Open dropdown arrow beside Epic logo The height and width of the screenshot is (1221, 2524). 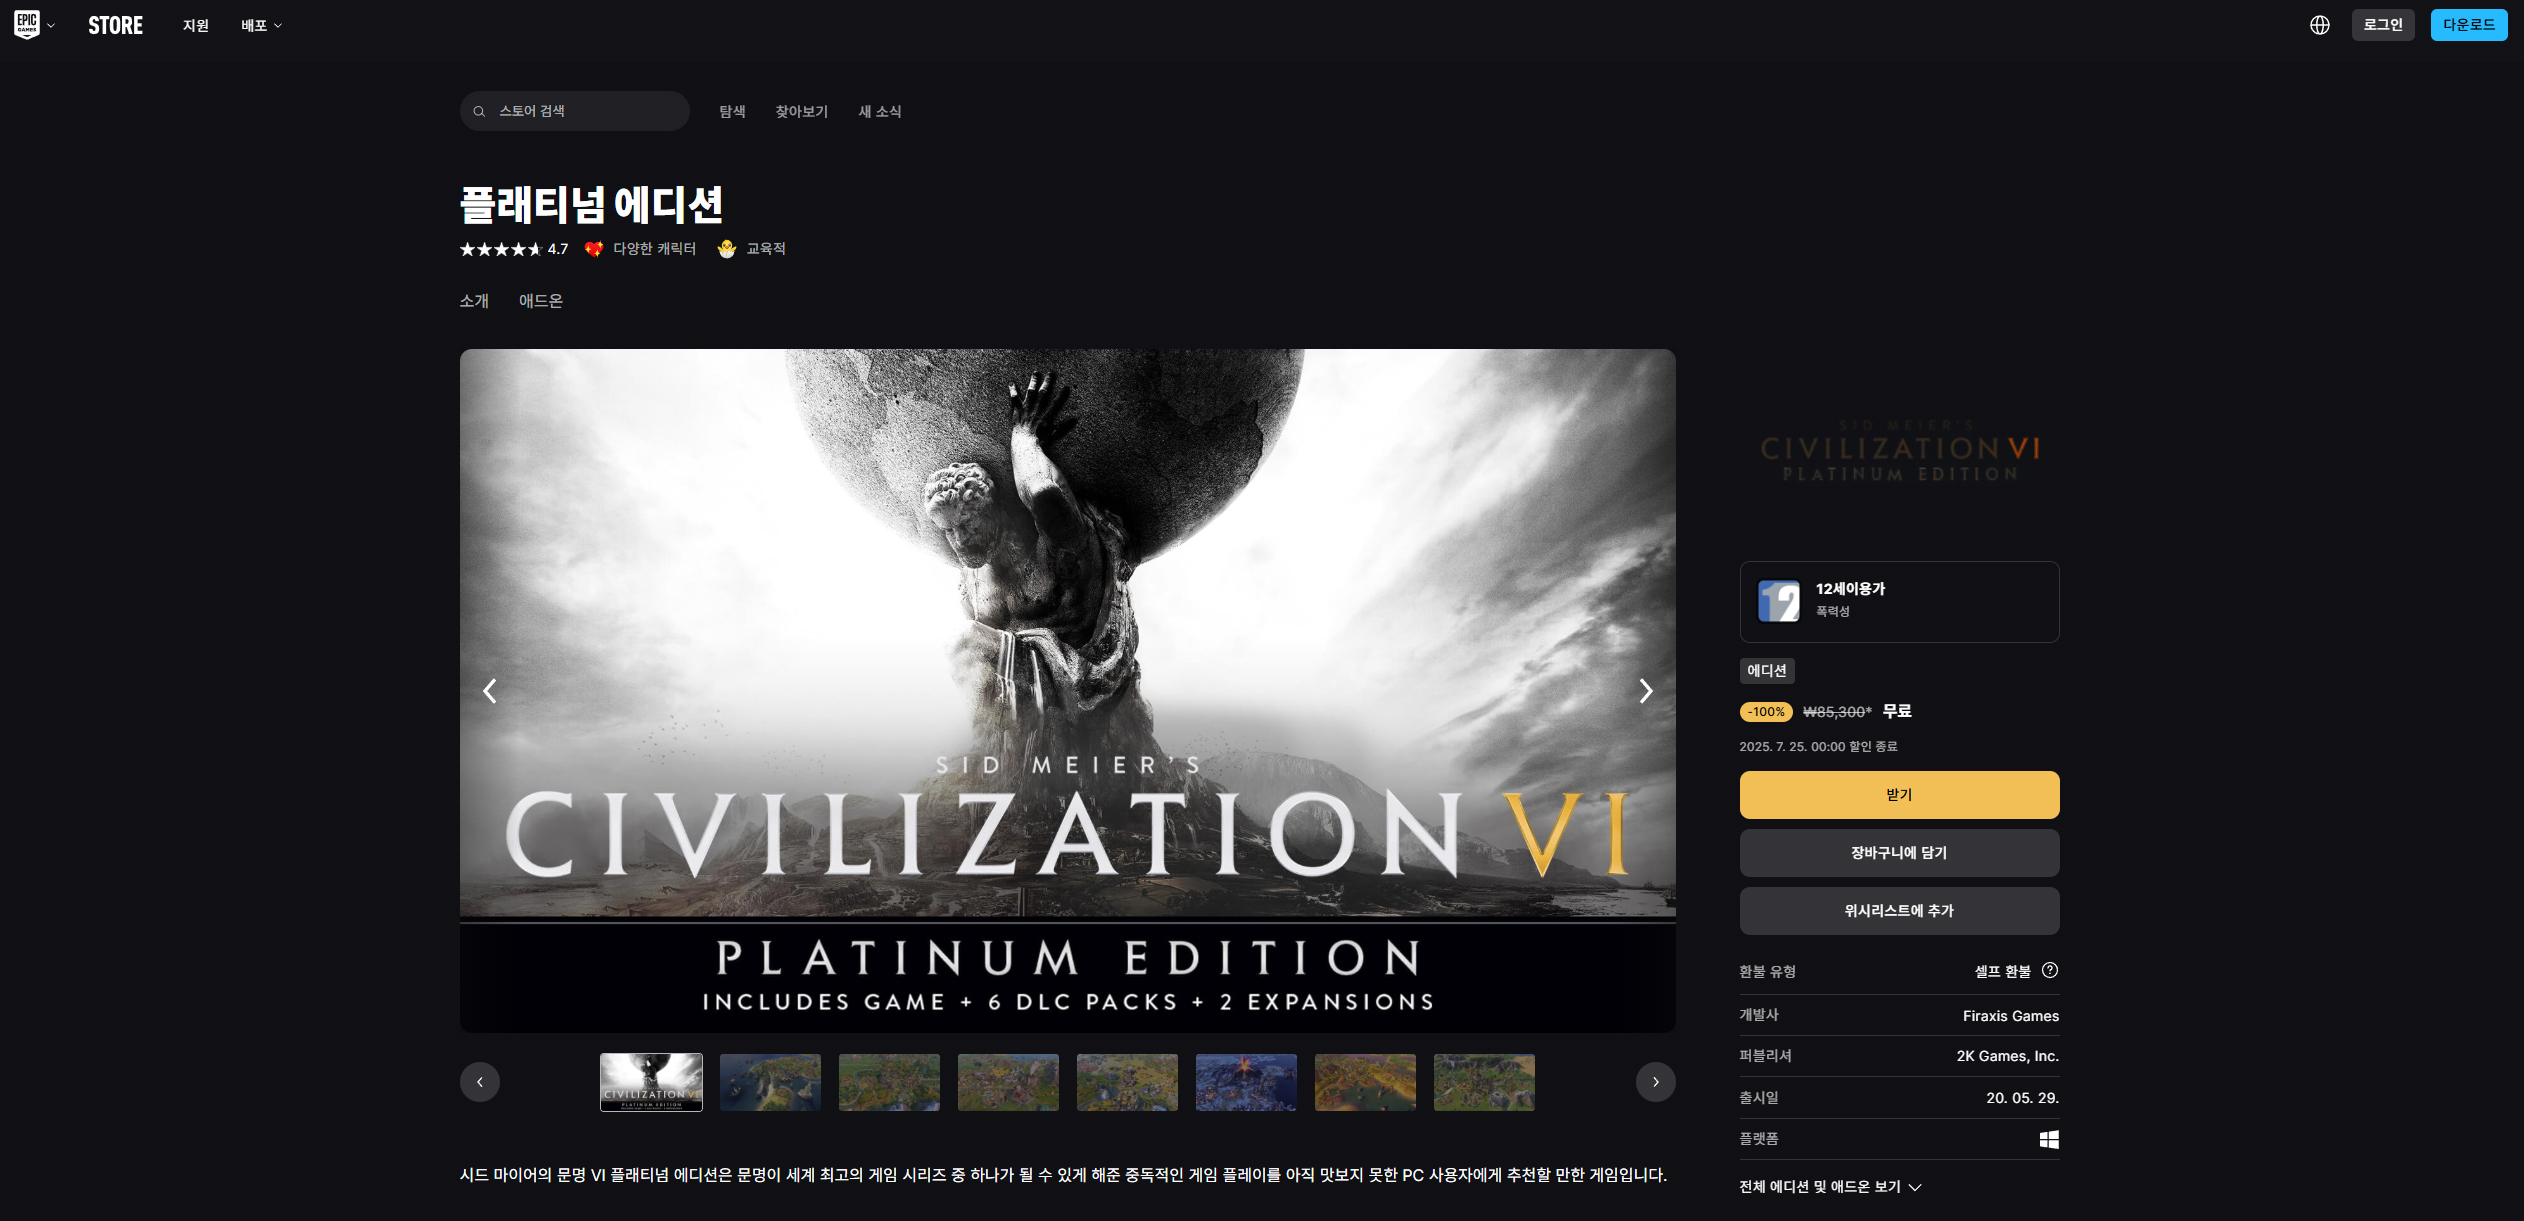coord(51,25)
